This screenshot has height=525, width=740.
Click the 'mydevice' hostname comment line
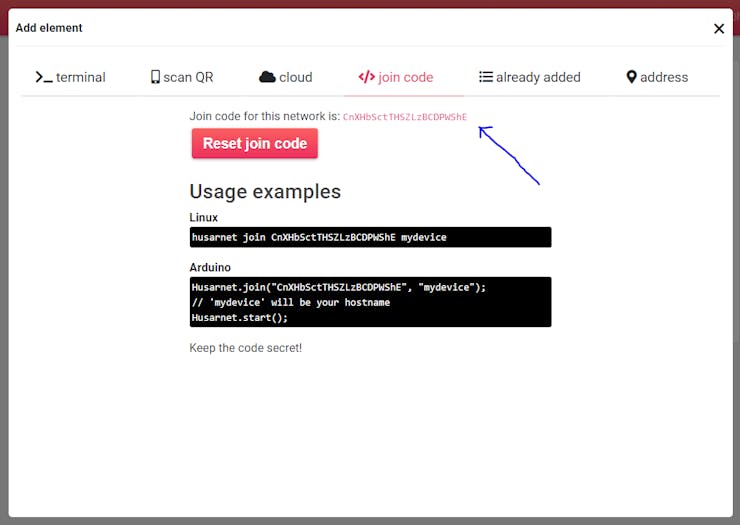(291, 302)
